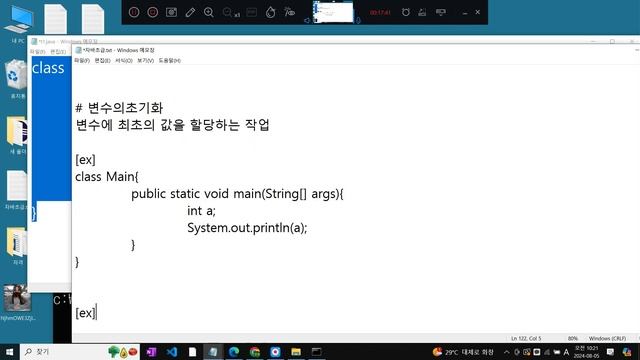Click the heading '# 변수의초기화' text
Screen dimensions: 640x360
pyautogui.click(x=119, y=108)
